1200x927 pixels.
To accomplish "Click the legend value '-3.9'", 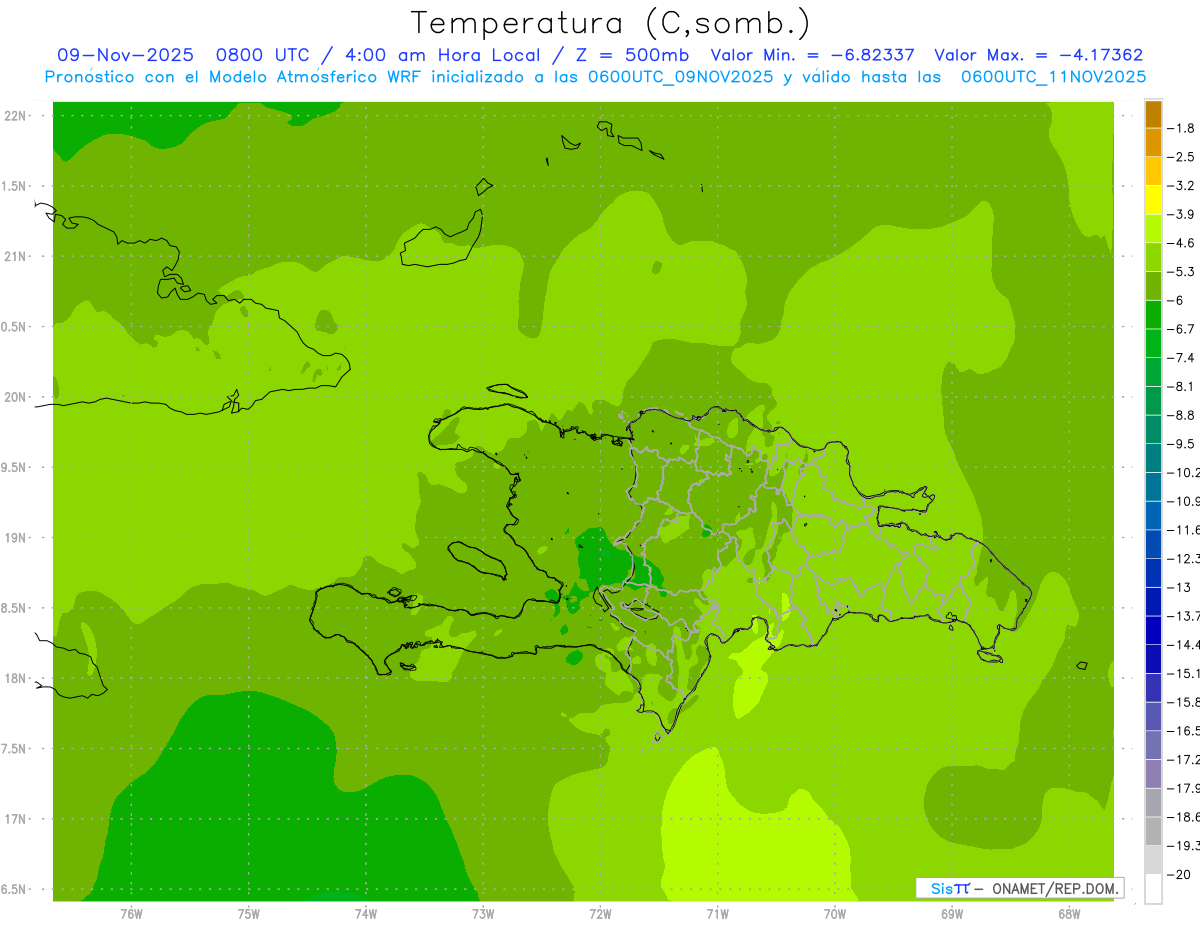I will (1180, 214).
